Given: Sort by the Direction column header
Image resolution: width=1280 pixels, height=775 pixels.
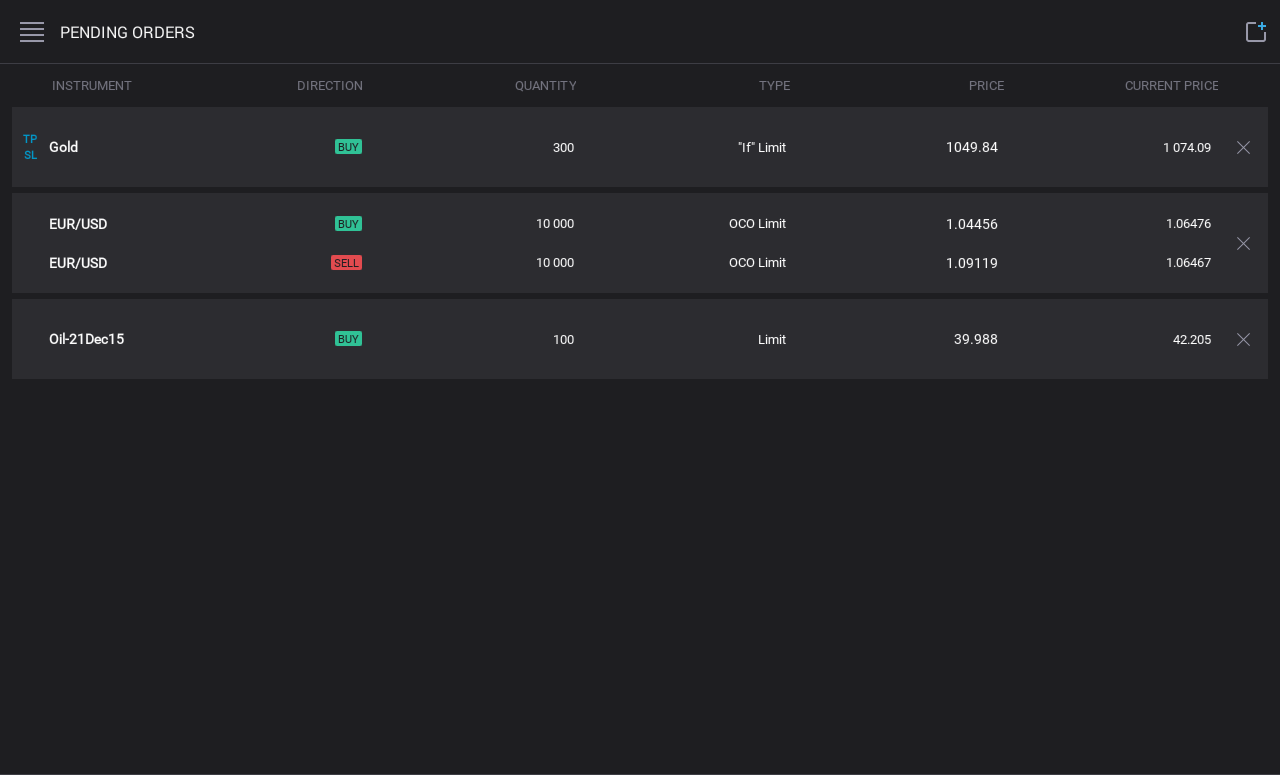Looking at the screenshot, I should [x=330, y=86].
